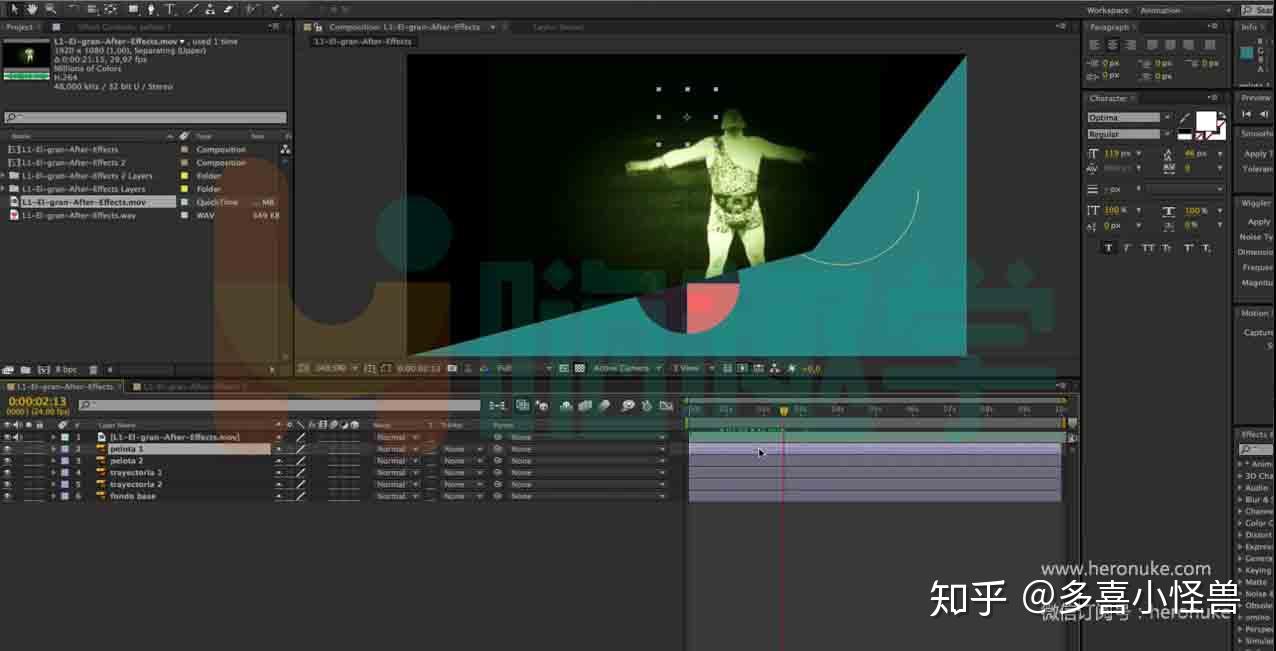Select the Zoom magnifier tool

pos(50,9)
